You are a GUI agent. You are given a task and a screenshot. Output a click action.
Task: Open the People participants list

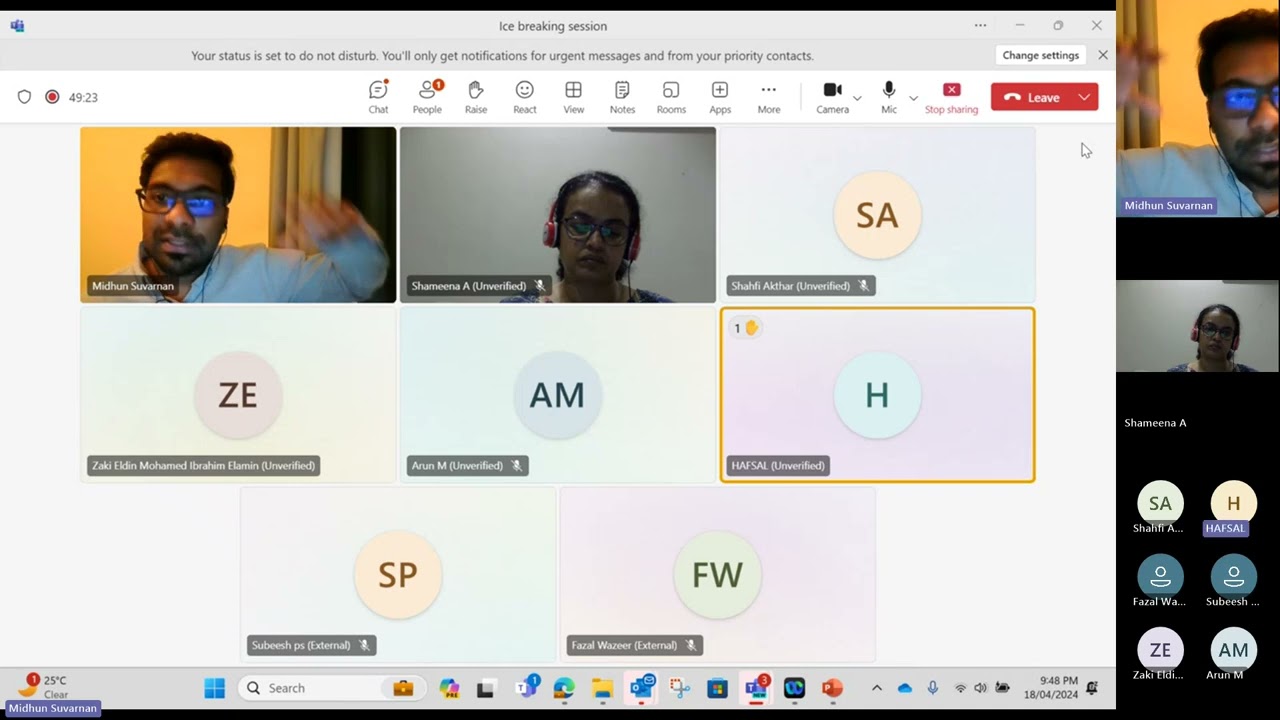click(x=427, y=97)
